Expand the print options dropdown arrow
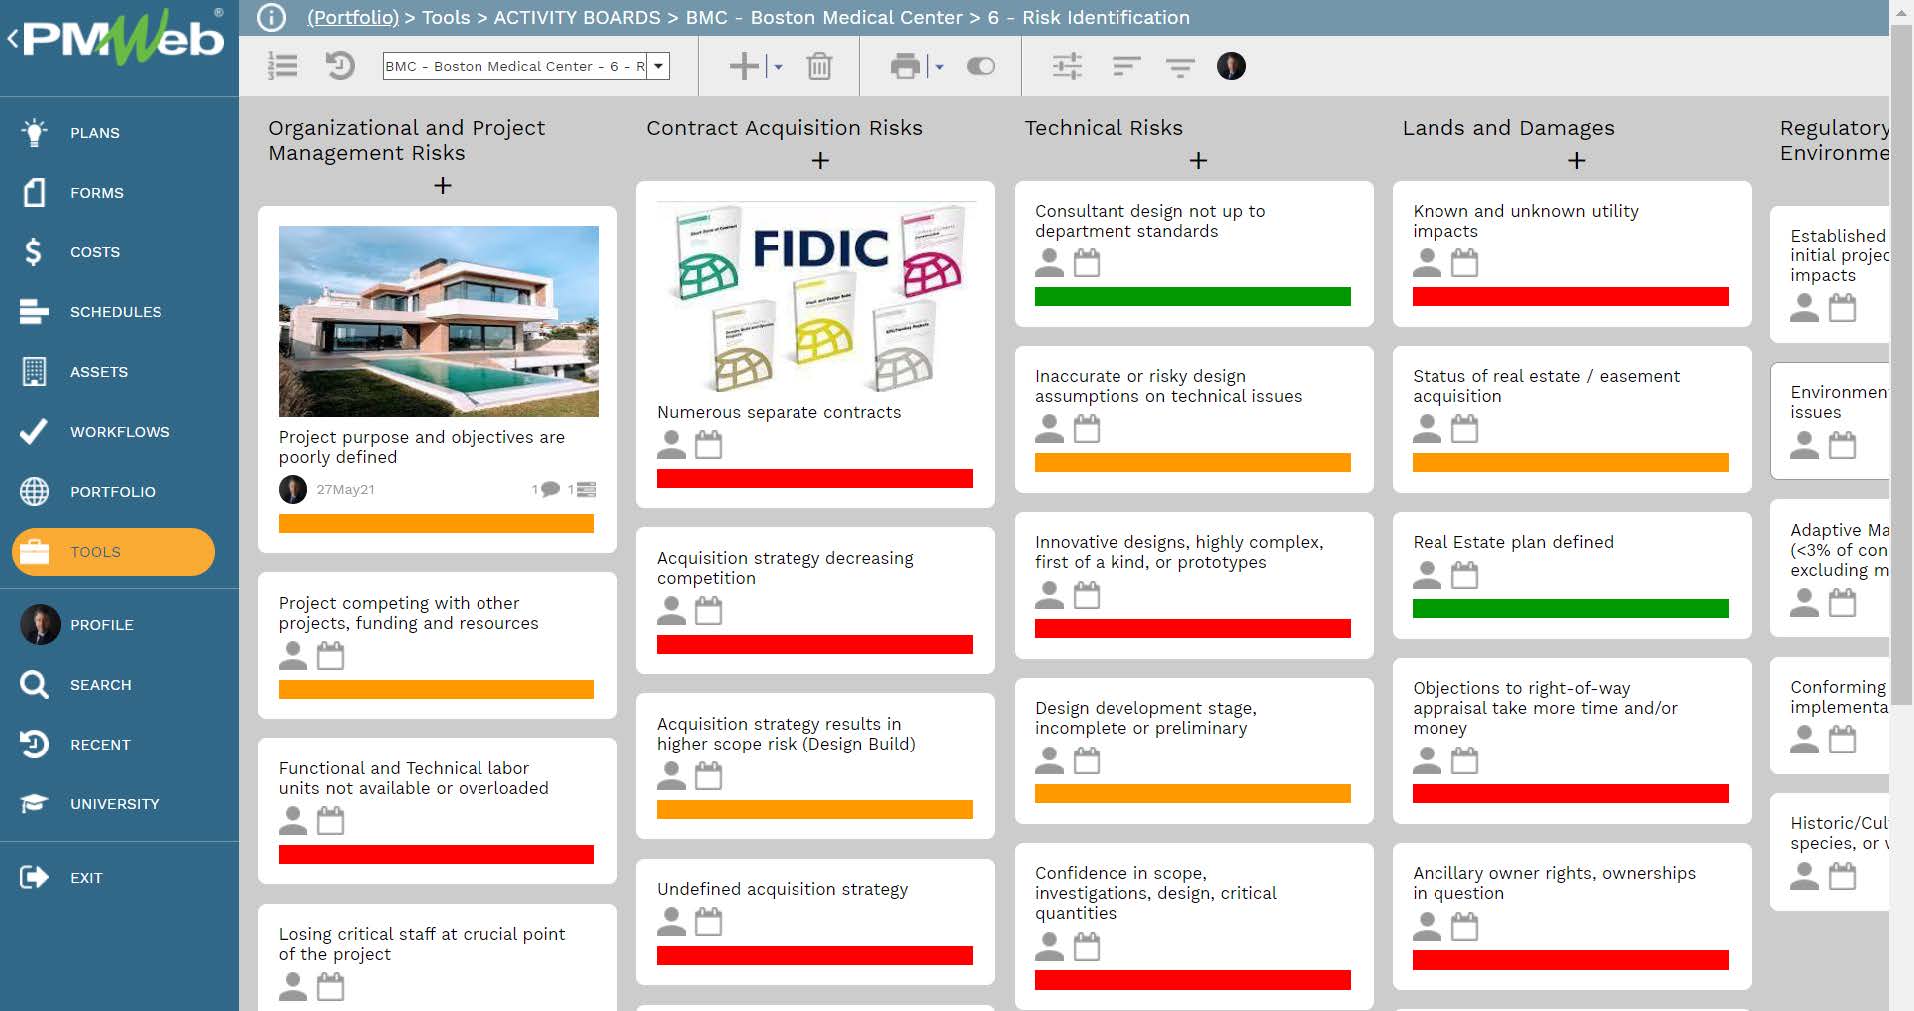Screen dimensions: 1914x1011 coord(939,67)
